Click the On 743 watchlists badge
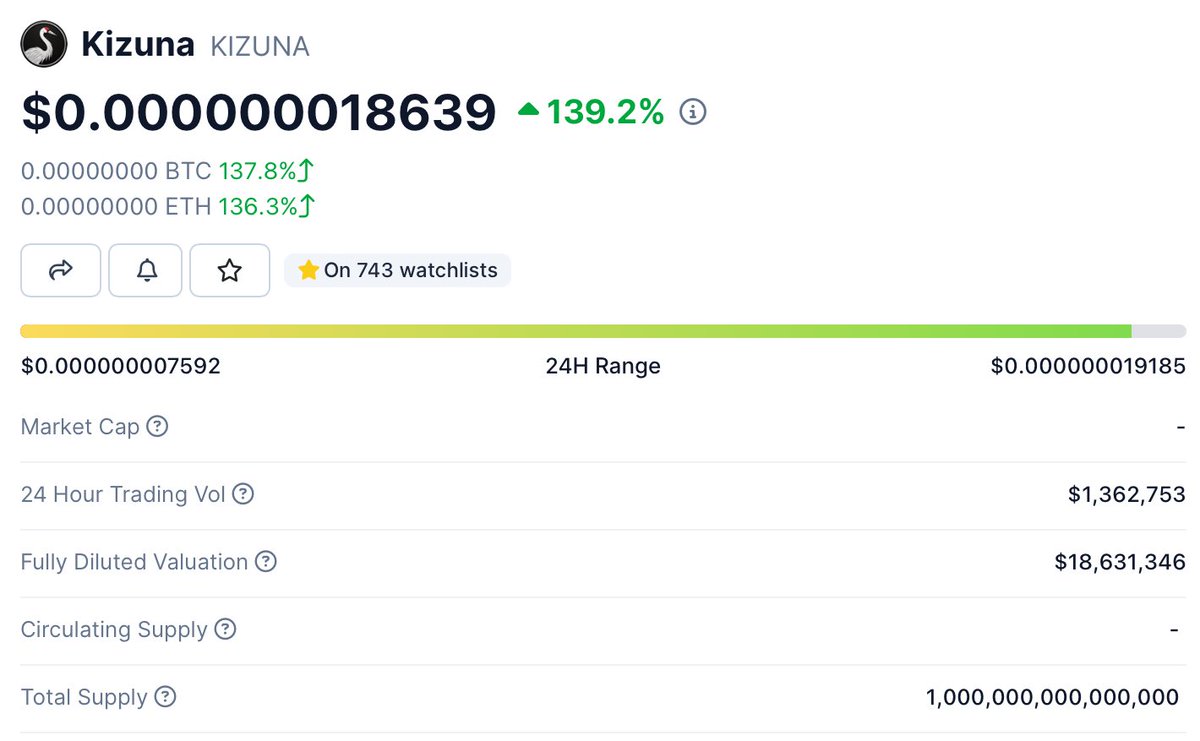This screenshot has width=1200, height=741. coord(398,270)
